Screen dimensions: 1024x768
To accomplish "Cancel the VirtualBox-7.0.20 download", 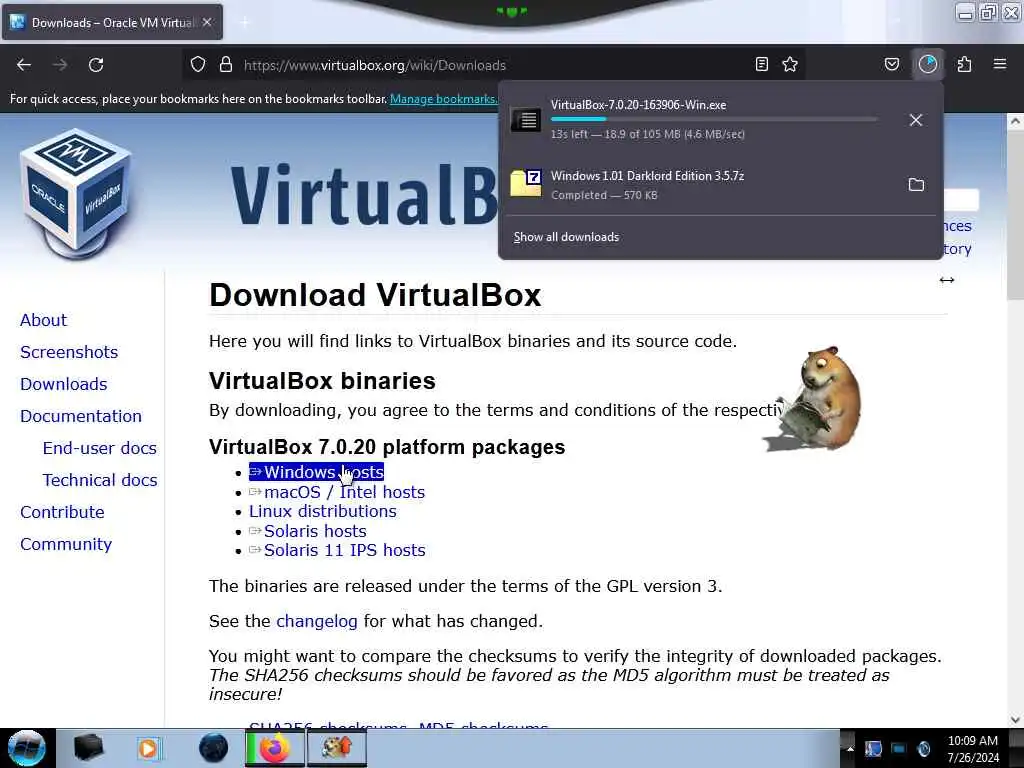I will (x=916, y=120).
